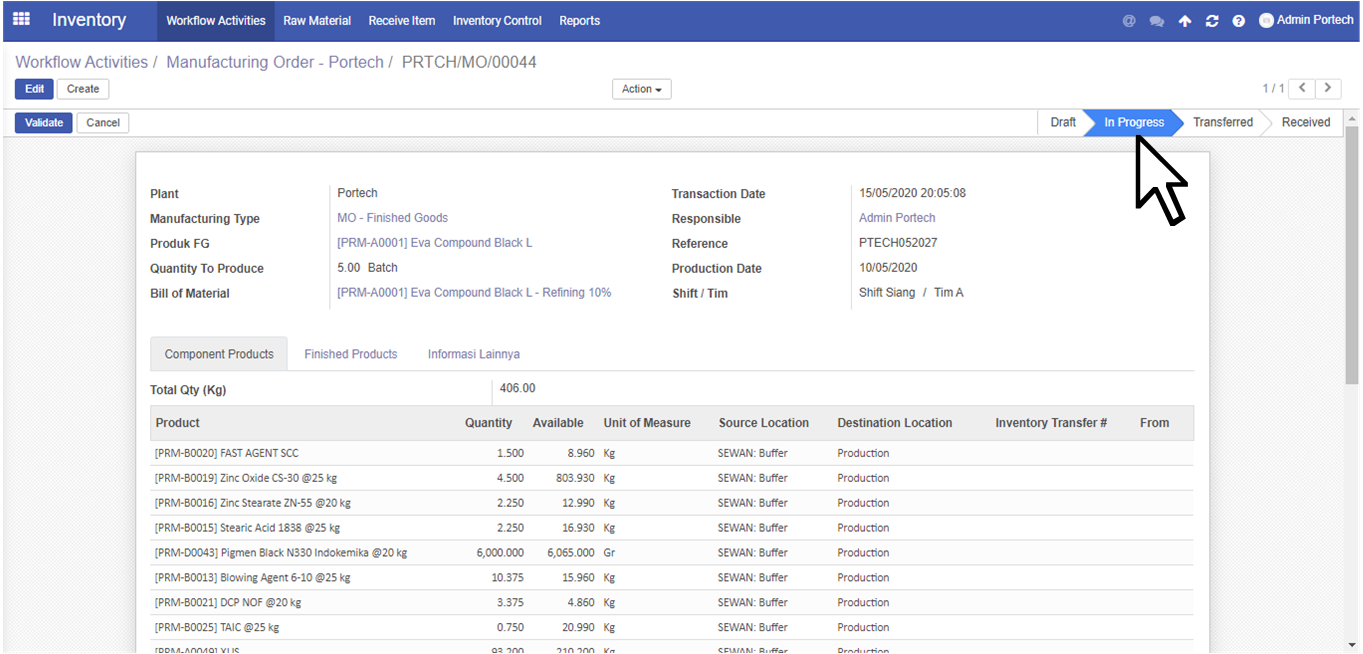
Task: Go to next record with right chevron
Action: click(x=1328, y=88)
